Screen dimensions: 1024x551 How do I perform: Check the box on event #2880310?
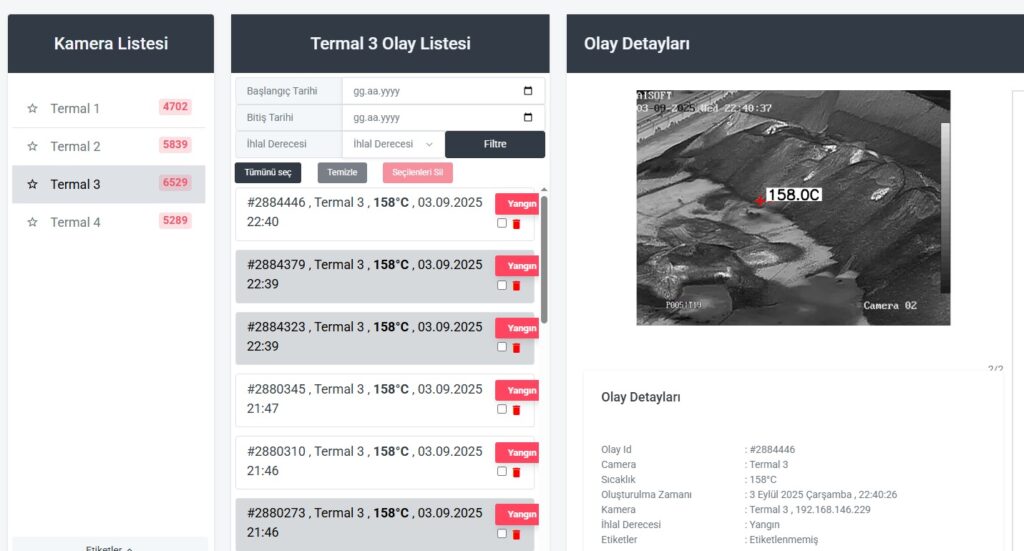point(502,472)
